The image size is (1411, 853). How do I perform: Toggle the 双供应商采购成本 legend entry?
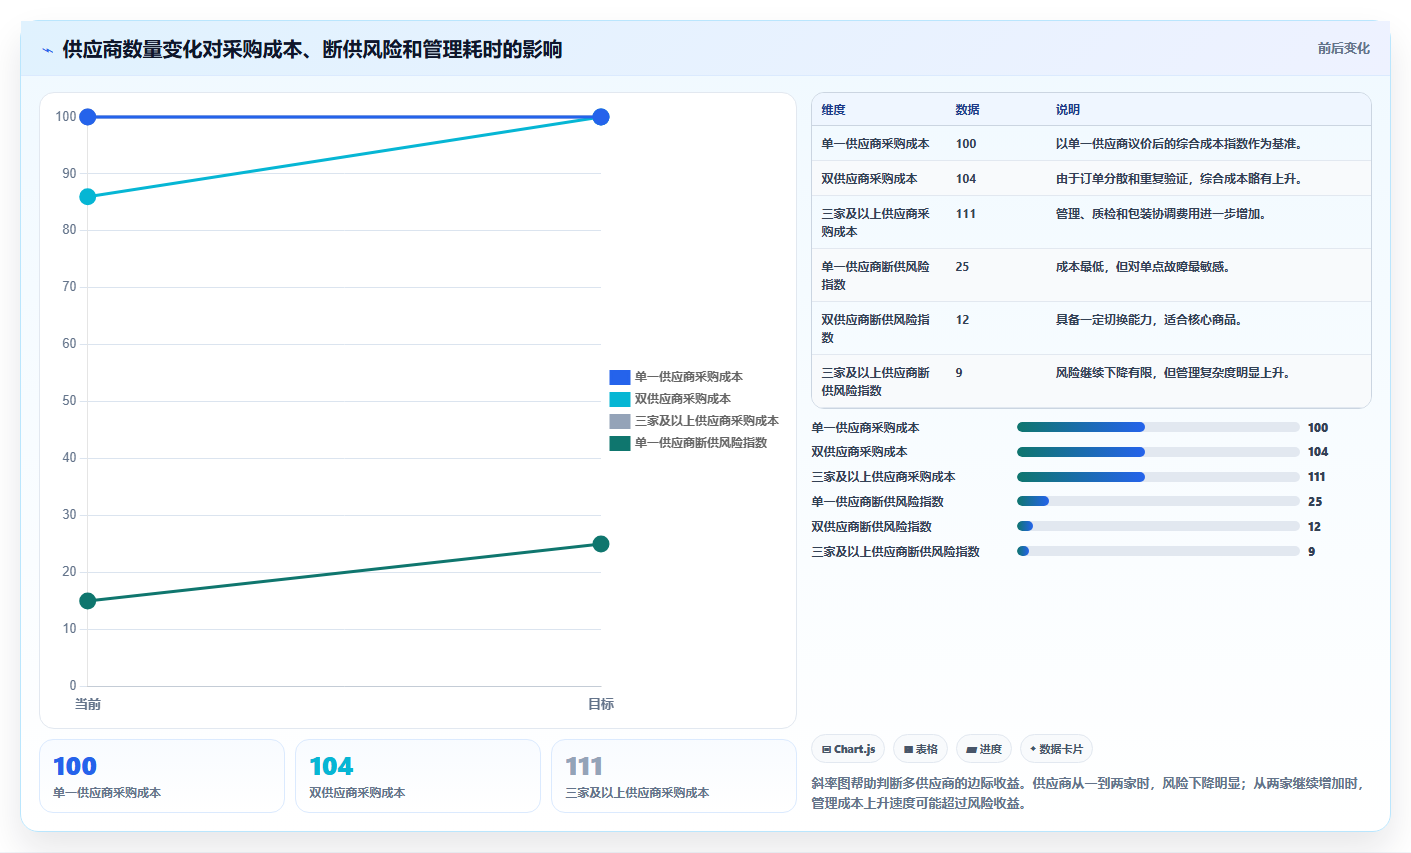point(670,399)
